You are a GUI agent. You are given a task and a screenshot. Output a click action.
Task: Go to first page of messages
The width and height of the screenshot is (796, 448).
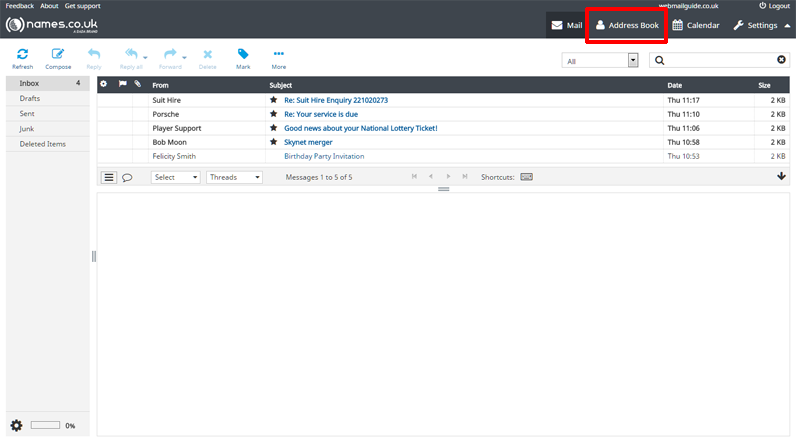[x=414, y=177]
